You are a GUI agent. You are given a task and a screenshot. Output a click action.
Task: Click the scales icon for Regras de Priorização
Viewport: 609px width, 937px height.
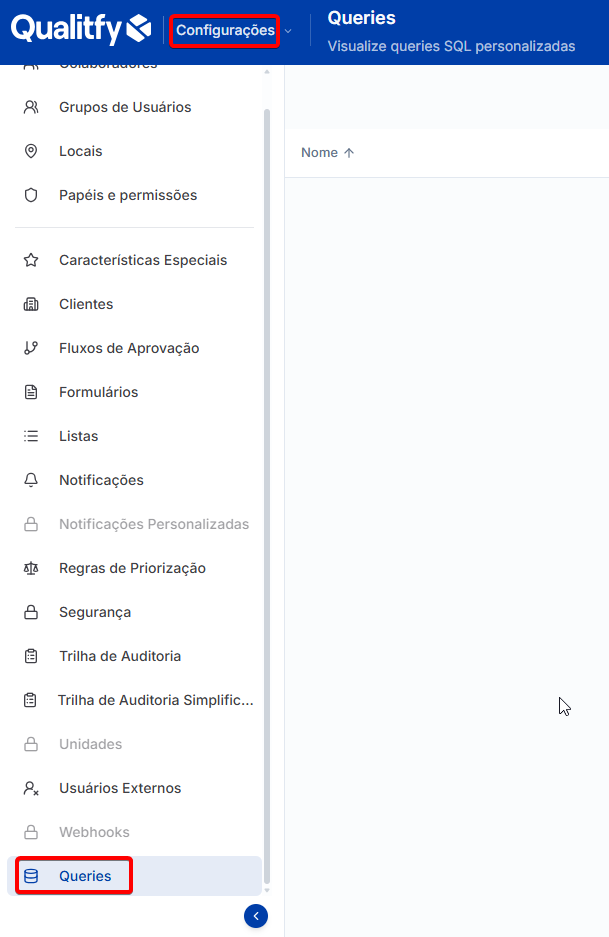click(x=31, y=568)
